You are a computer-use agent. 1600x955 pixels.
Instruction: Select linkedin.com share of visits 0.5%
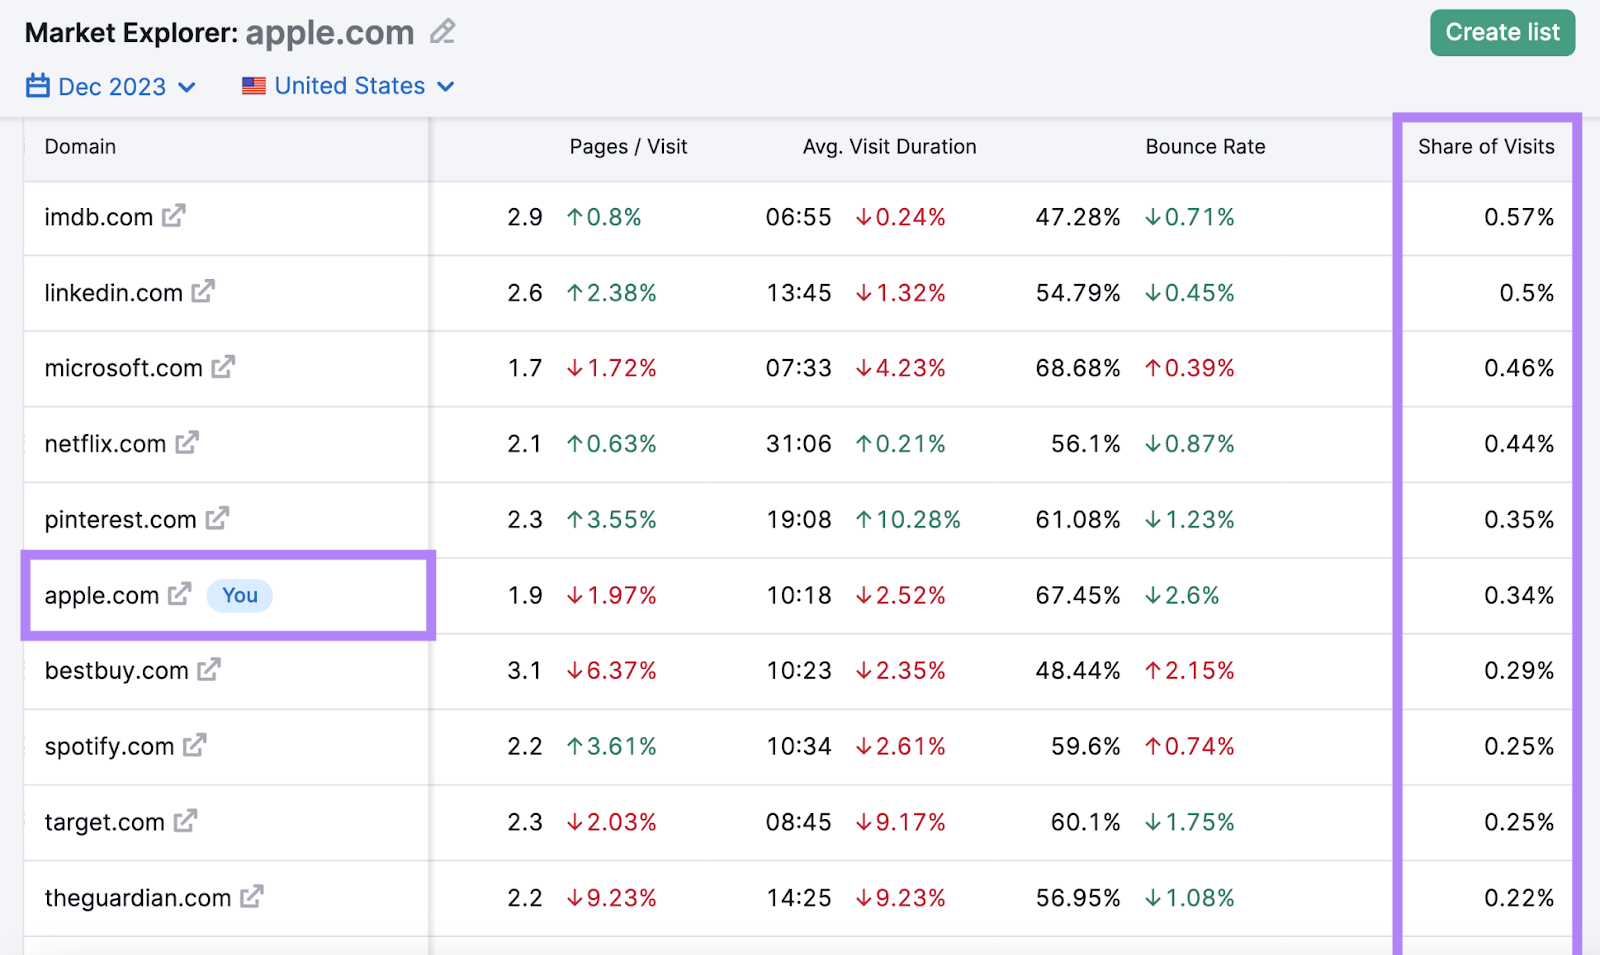(x=1526, y=293)
